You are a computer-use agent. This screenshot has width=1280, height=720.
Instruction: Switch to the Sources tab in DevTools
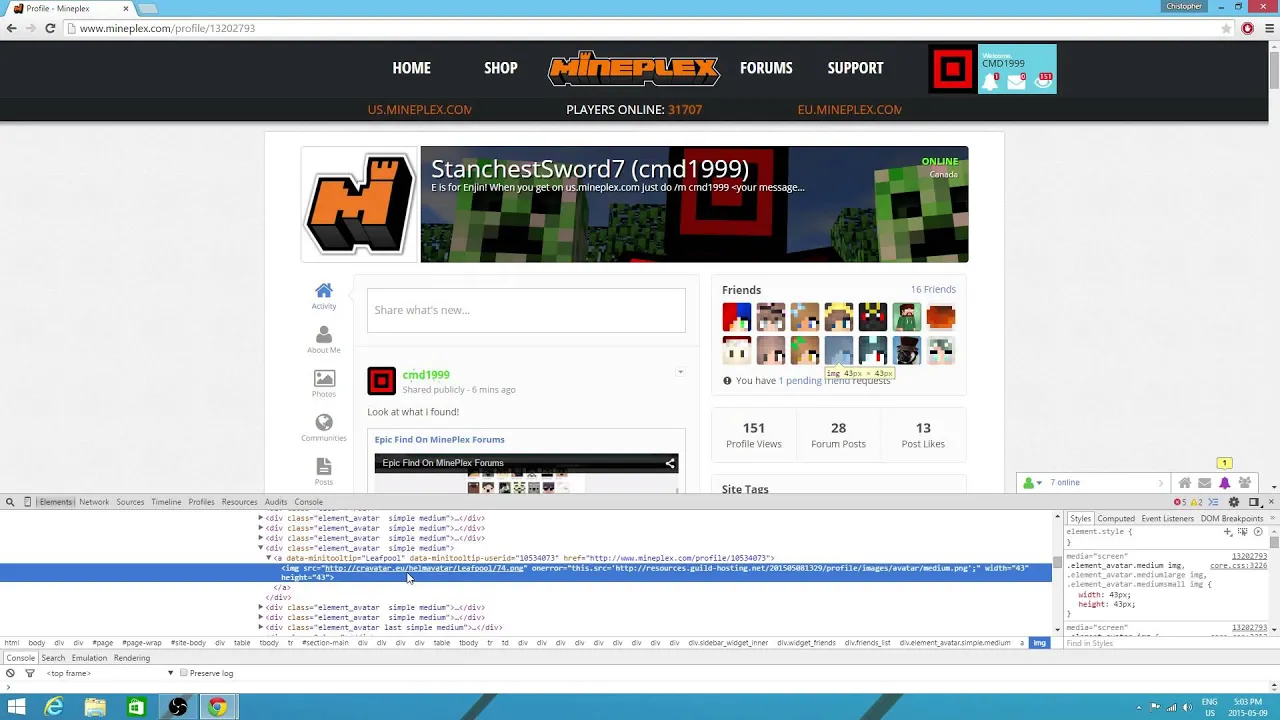tap(130, 502)
